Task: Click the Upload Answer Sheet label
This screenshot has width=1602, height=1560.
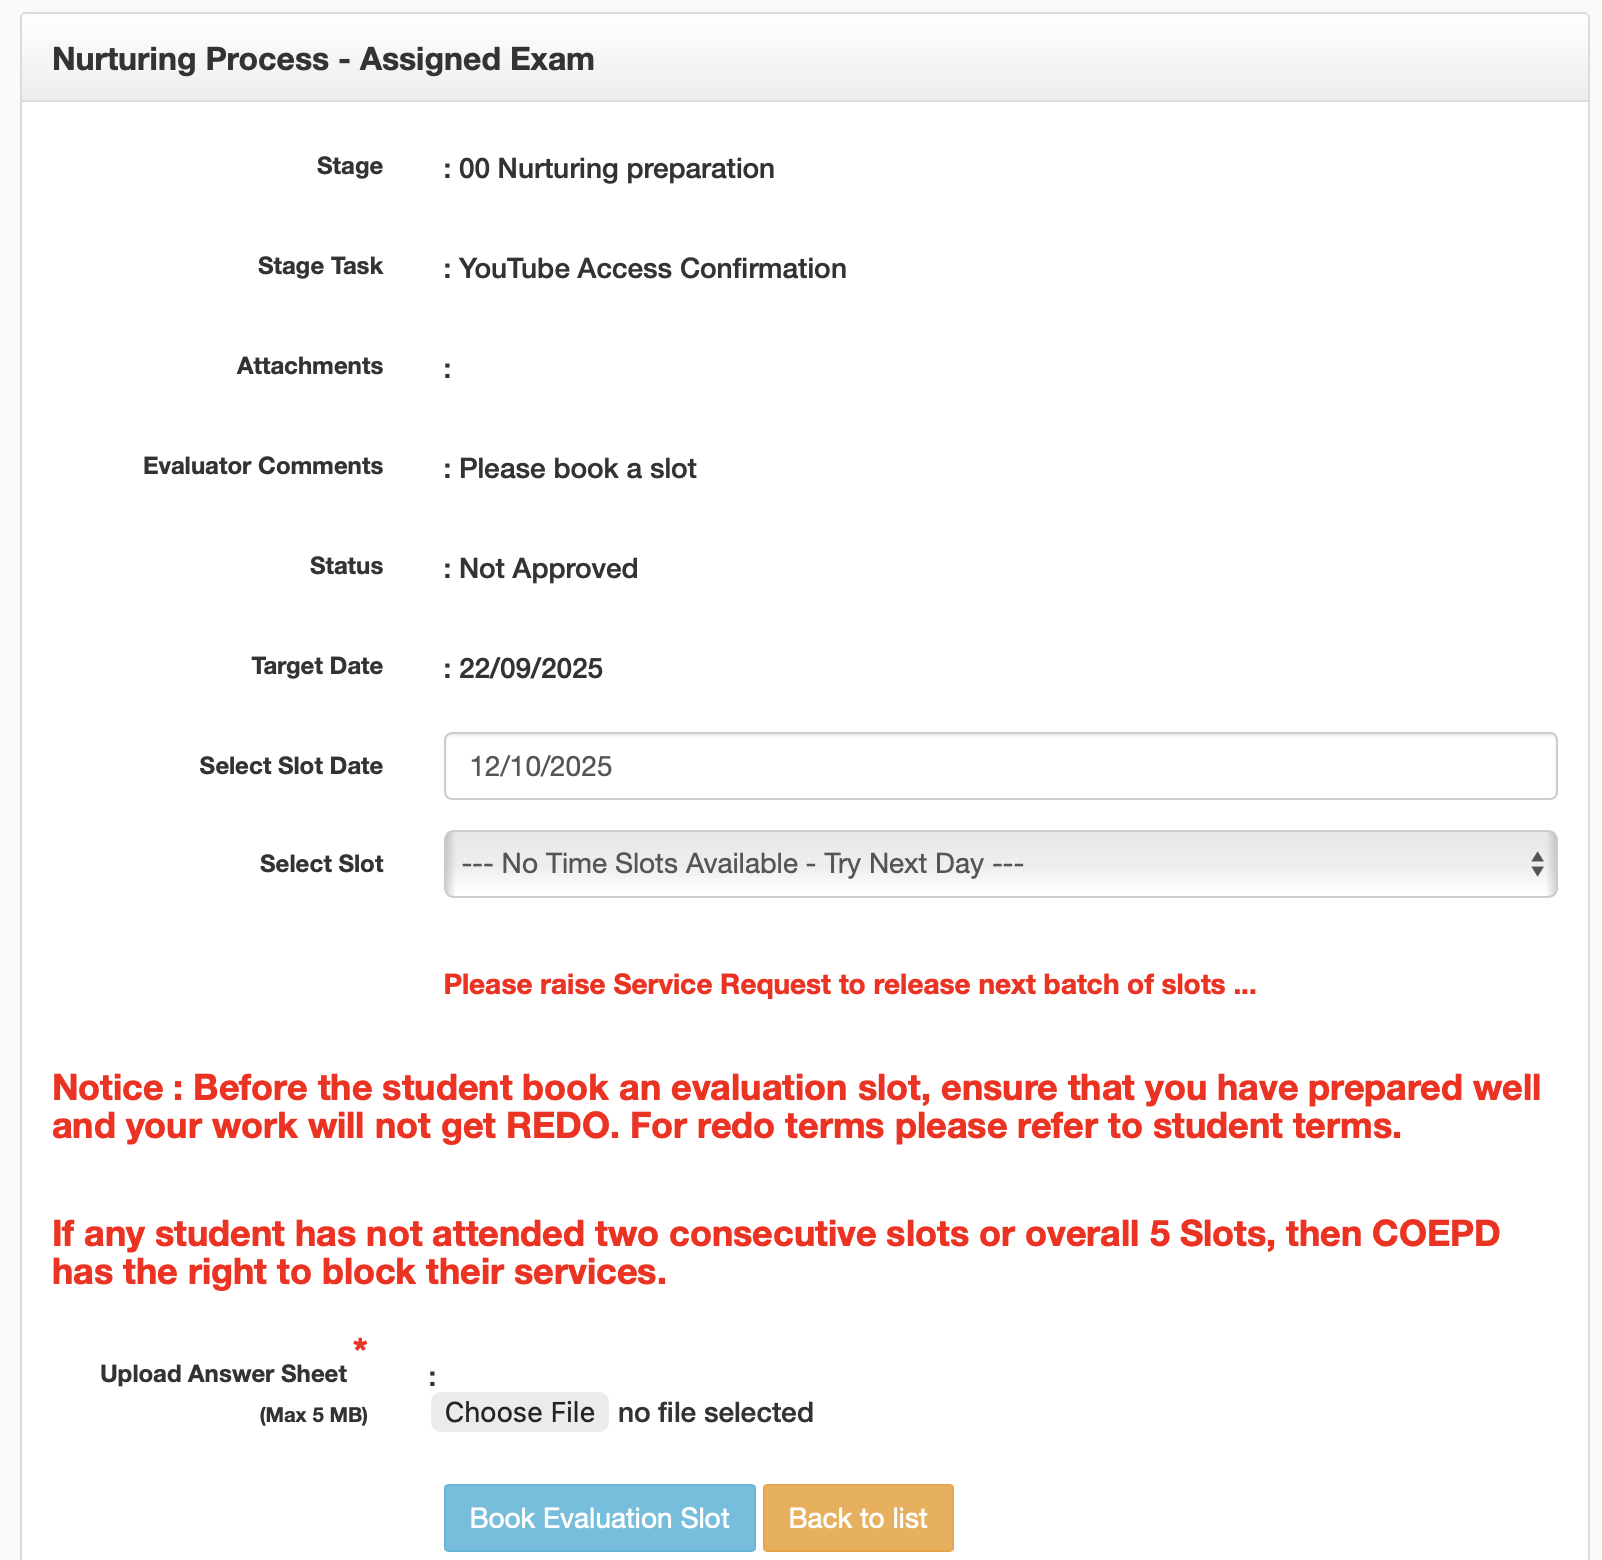Action: (223, 1374)
